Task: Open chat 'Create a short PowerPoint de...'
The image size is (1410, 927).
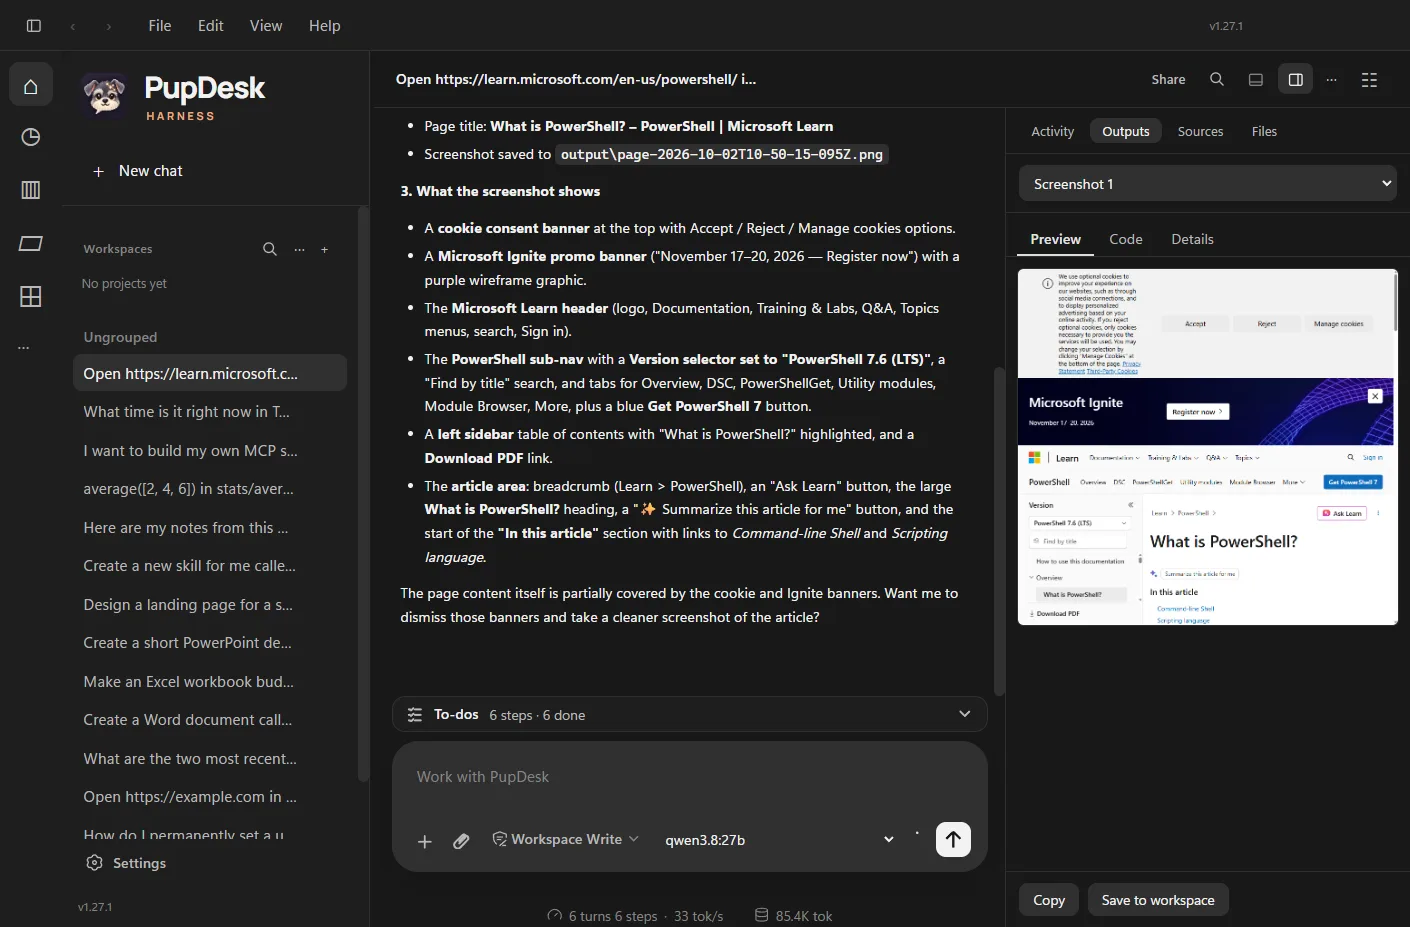Action: point(210,643)
